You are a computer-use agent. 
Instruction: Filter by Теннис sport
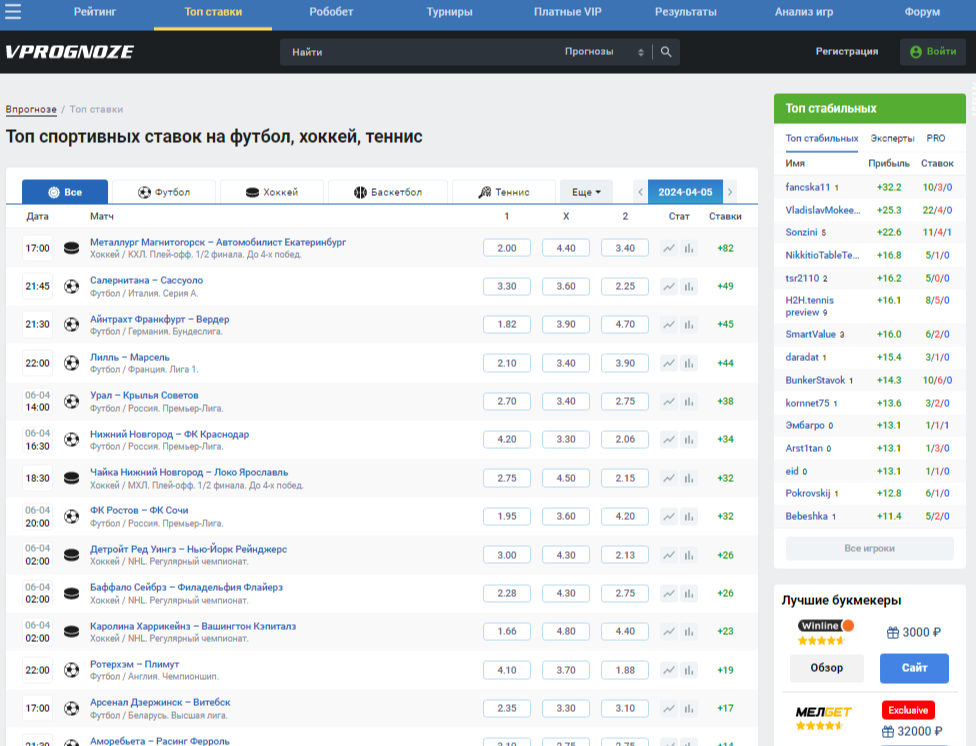(x=504, y=192)
